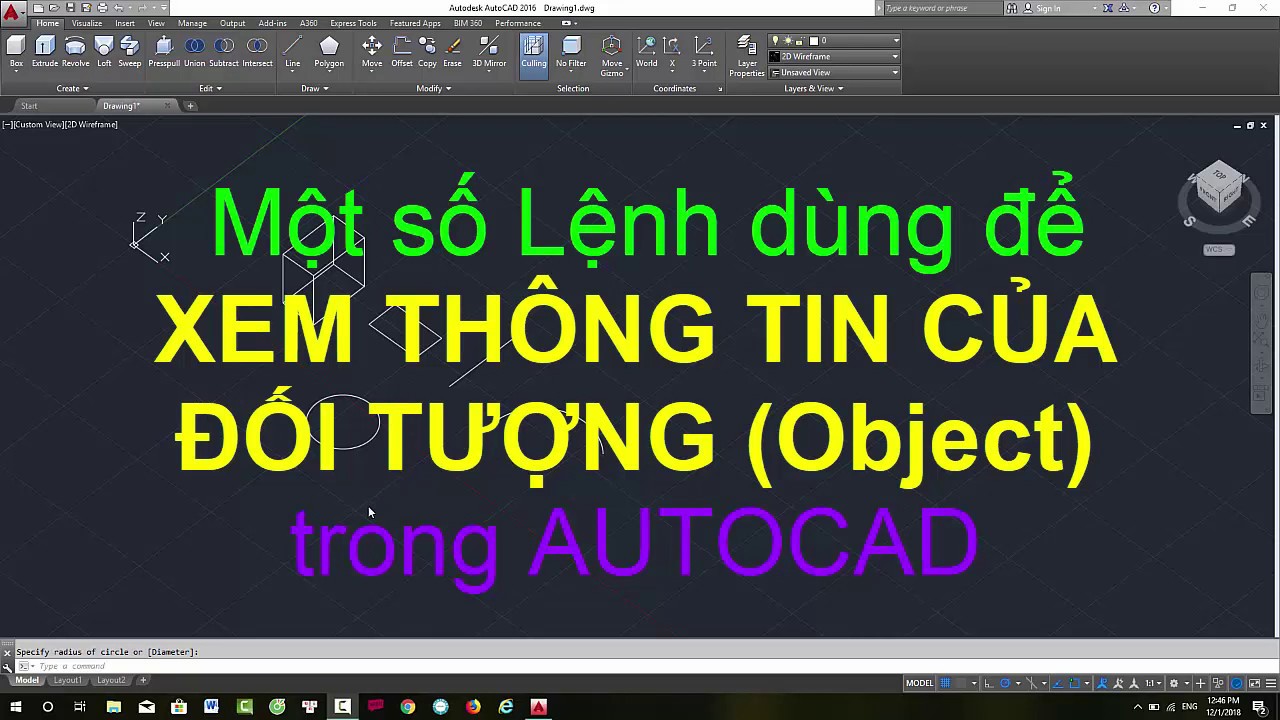Choose the Subtract tool

point(224,52)
